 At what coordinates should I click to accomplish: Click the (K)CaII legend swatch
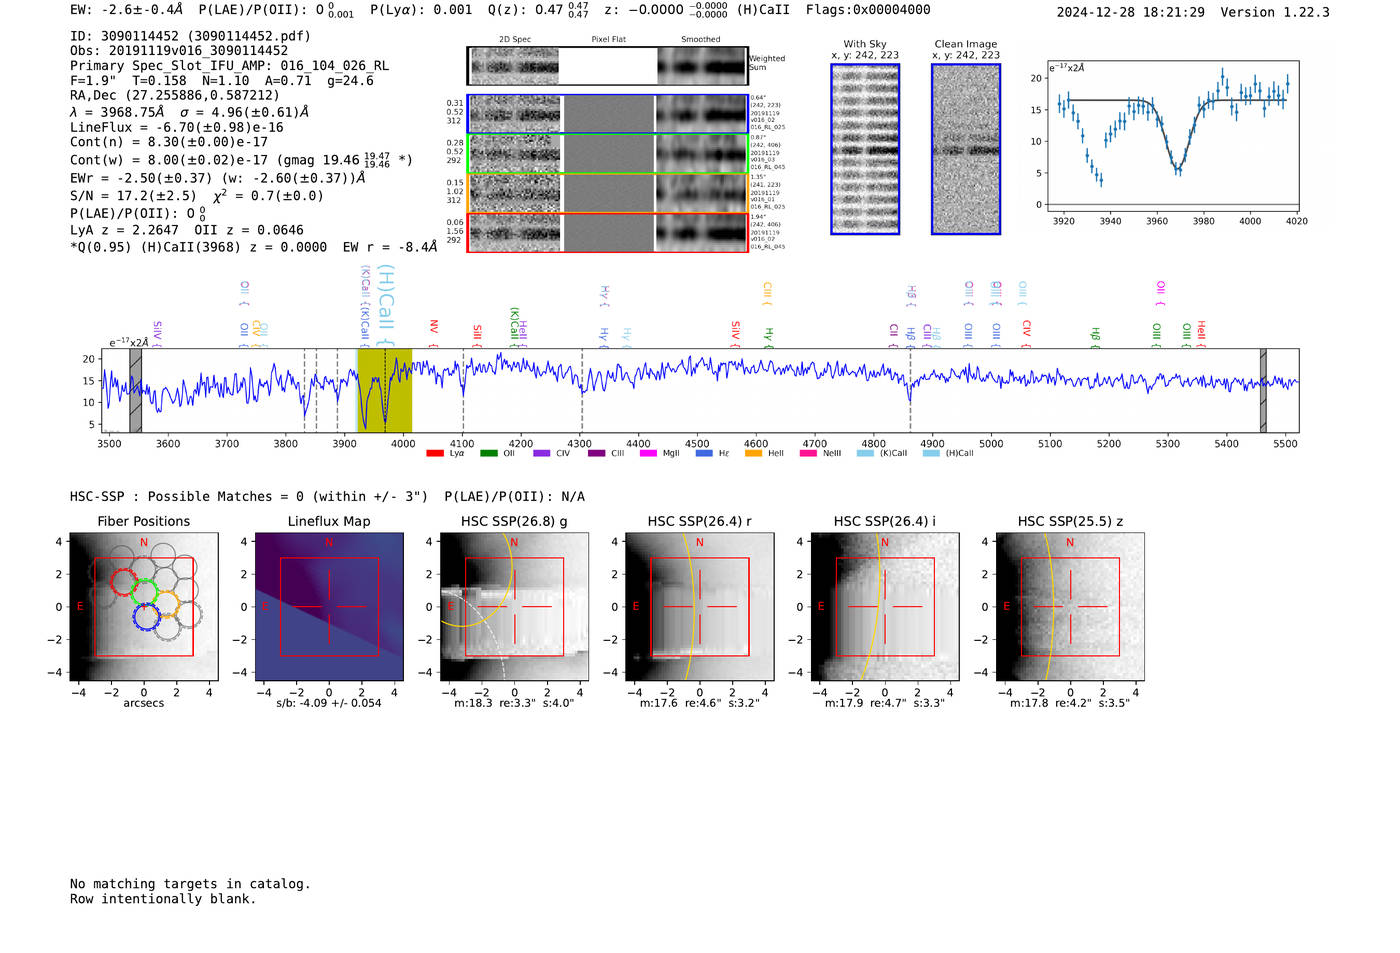(x=865, y=453)
